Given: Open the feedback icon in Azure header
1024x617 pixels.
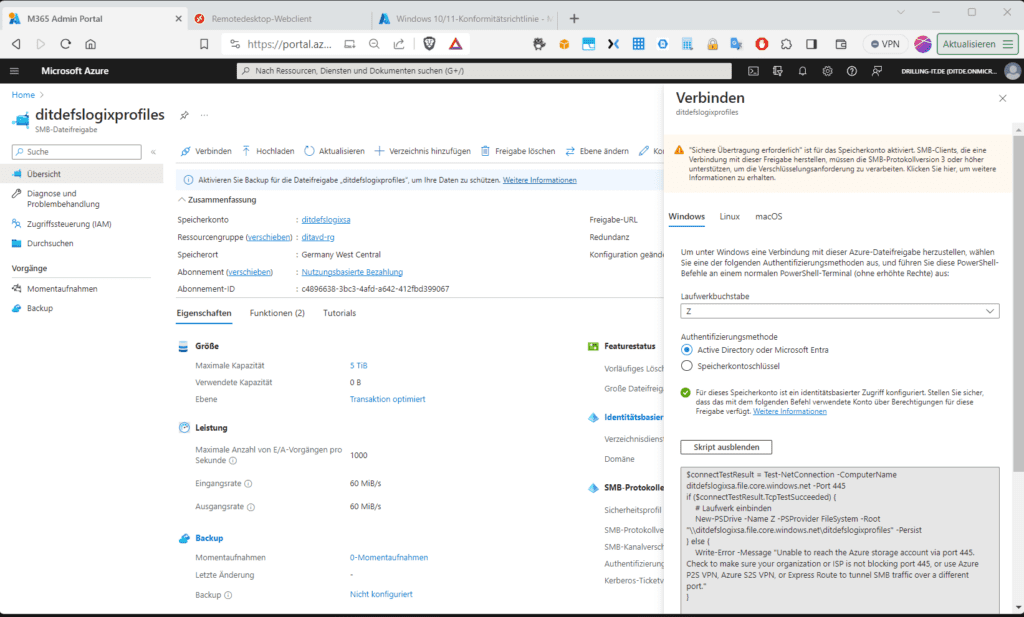Looking at the screenshot, I should [x=876, y=71].
